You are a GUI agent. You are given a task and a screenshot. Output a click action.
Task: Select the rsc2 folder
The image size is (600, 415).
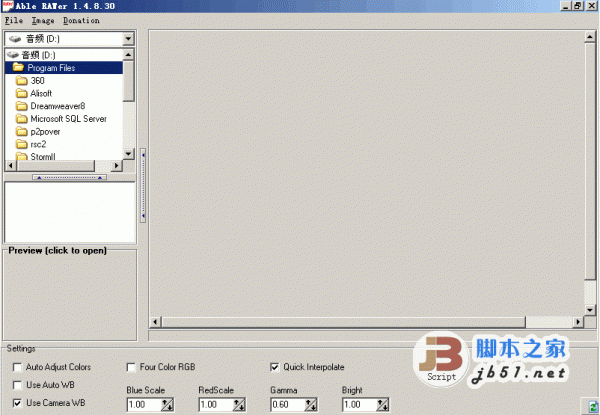pos(38,144)
